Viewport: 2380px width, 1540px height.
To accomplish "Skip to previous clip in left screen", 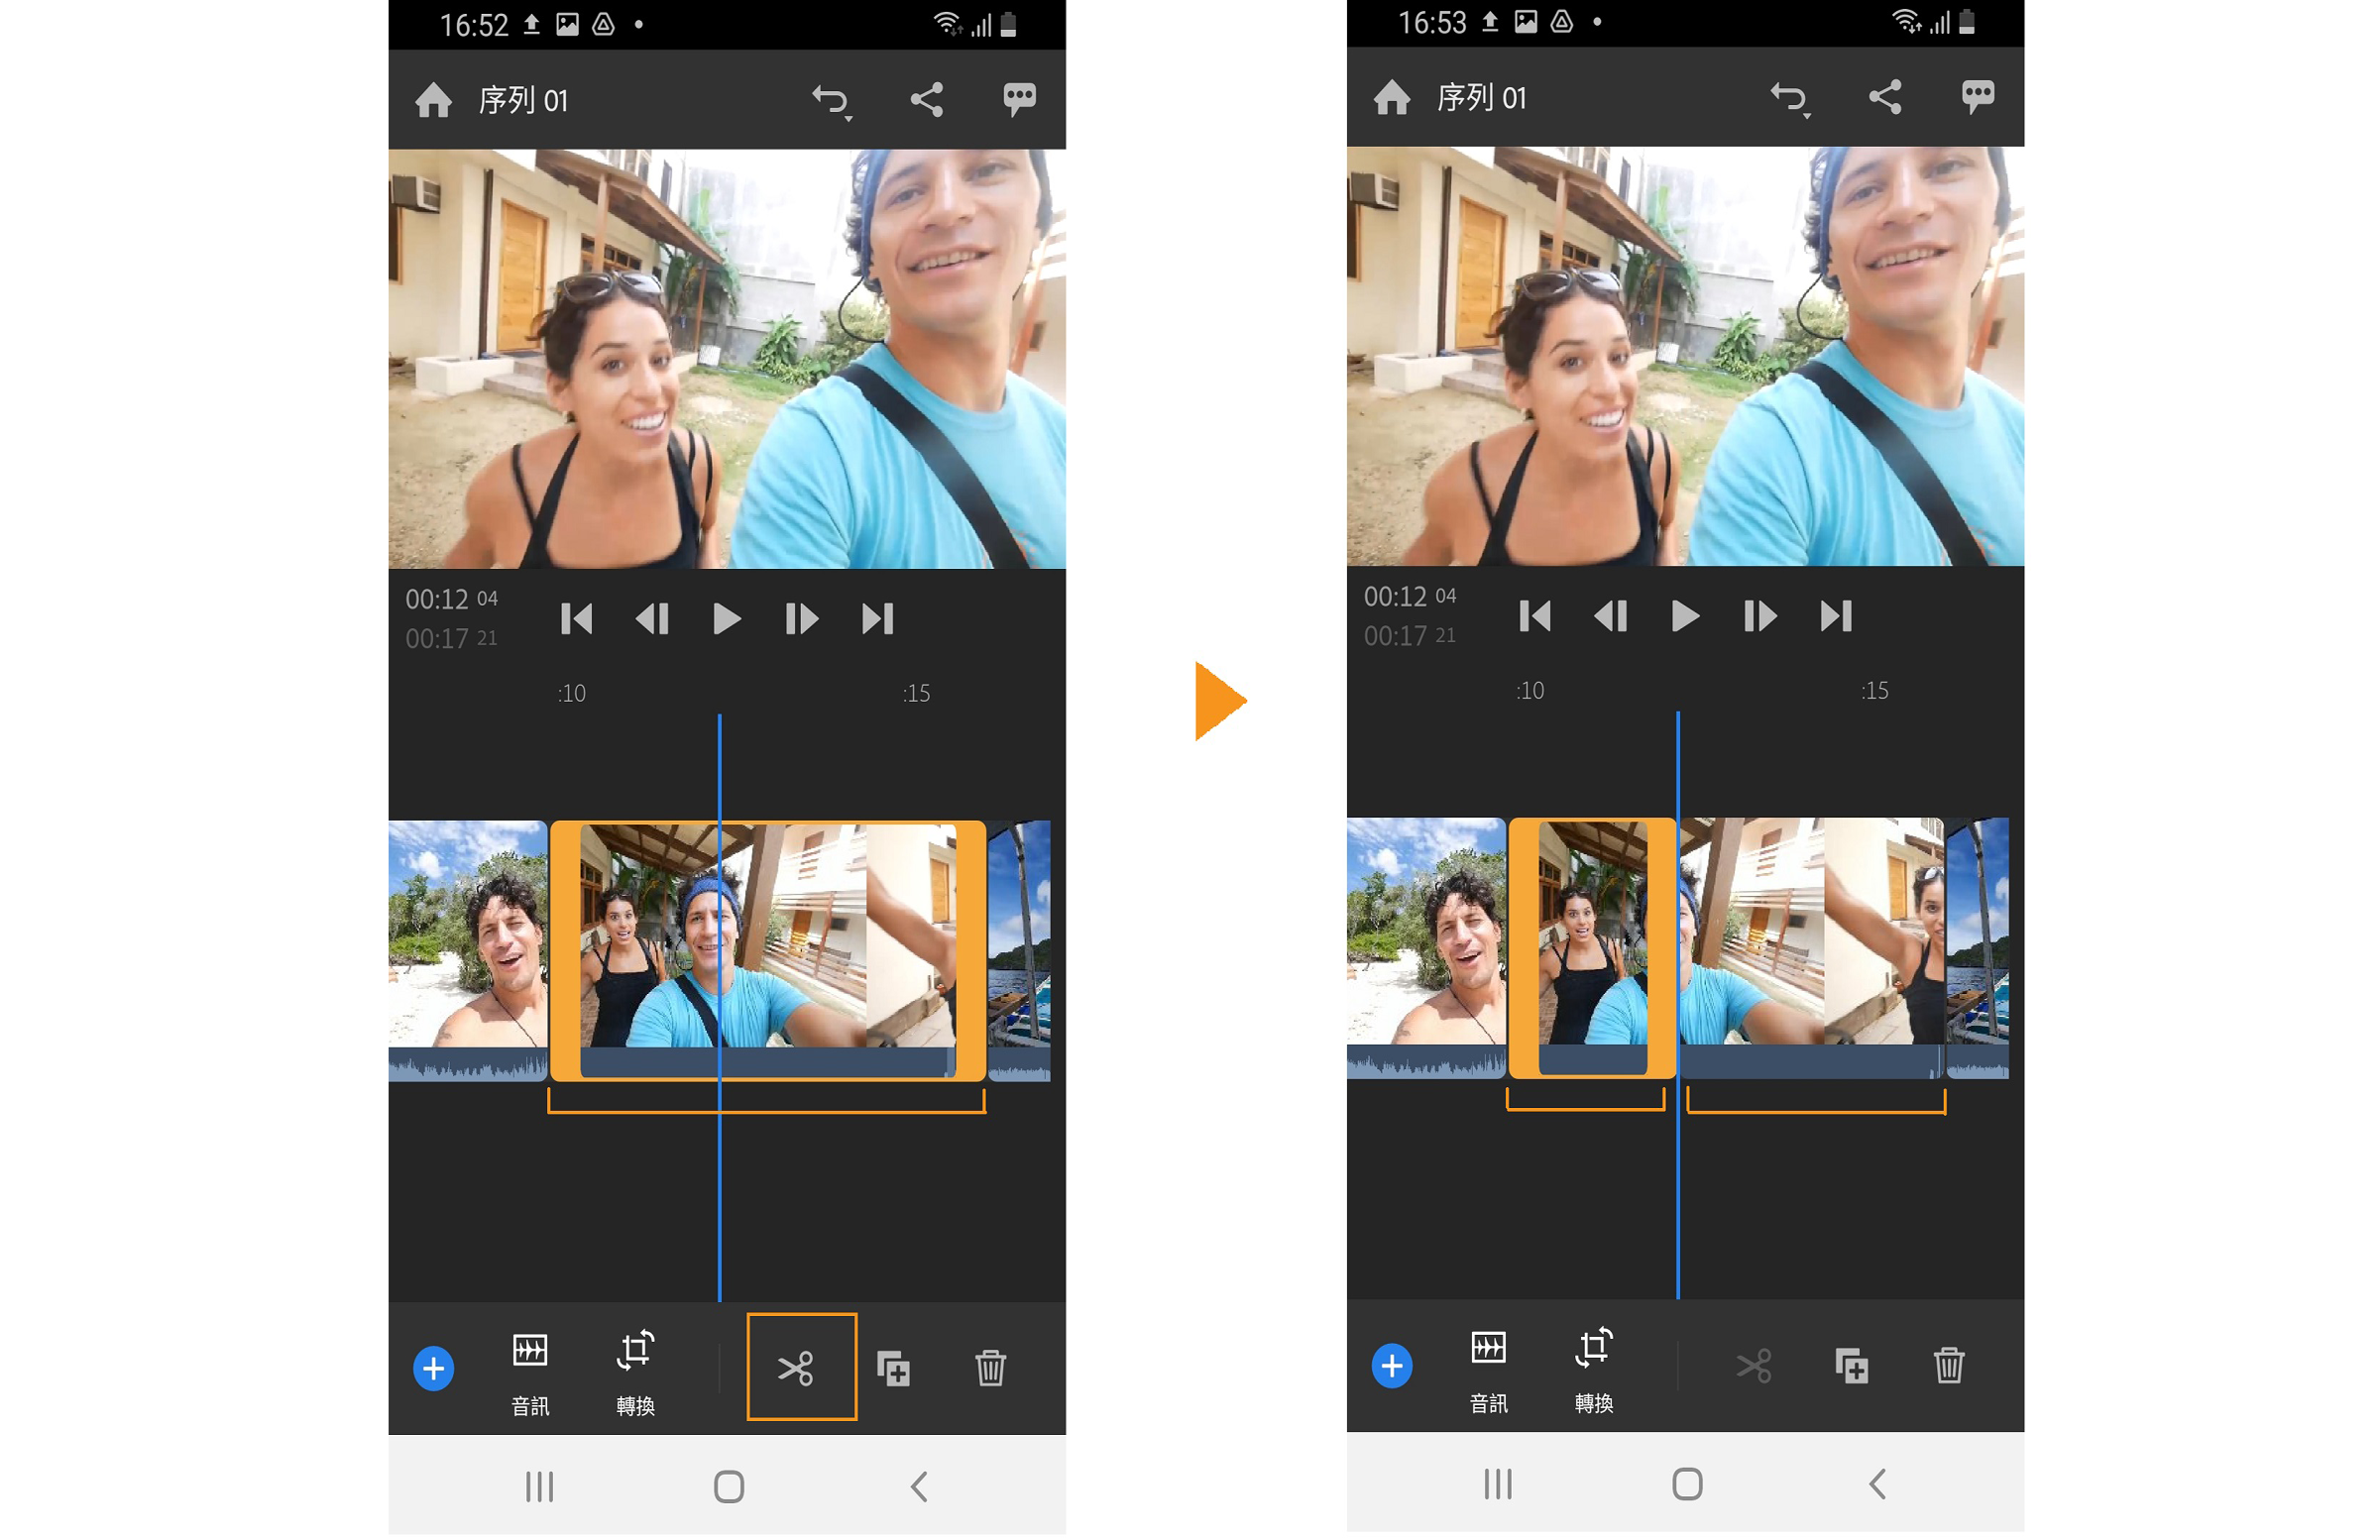I will pos(577,620).
